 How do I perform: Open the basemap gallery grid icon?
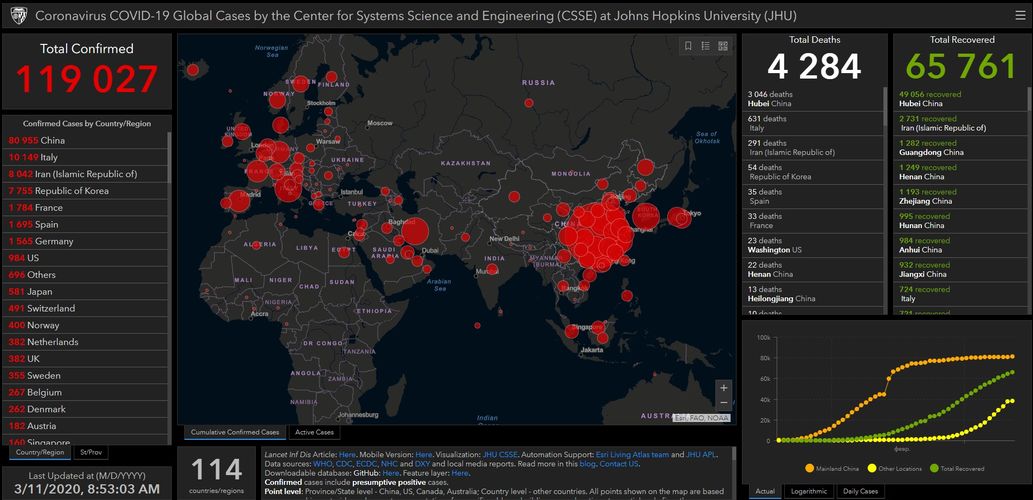(723, 46)
